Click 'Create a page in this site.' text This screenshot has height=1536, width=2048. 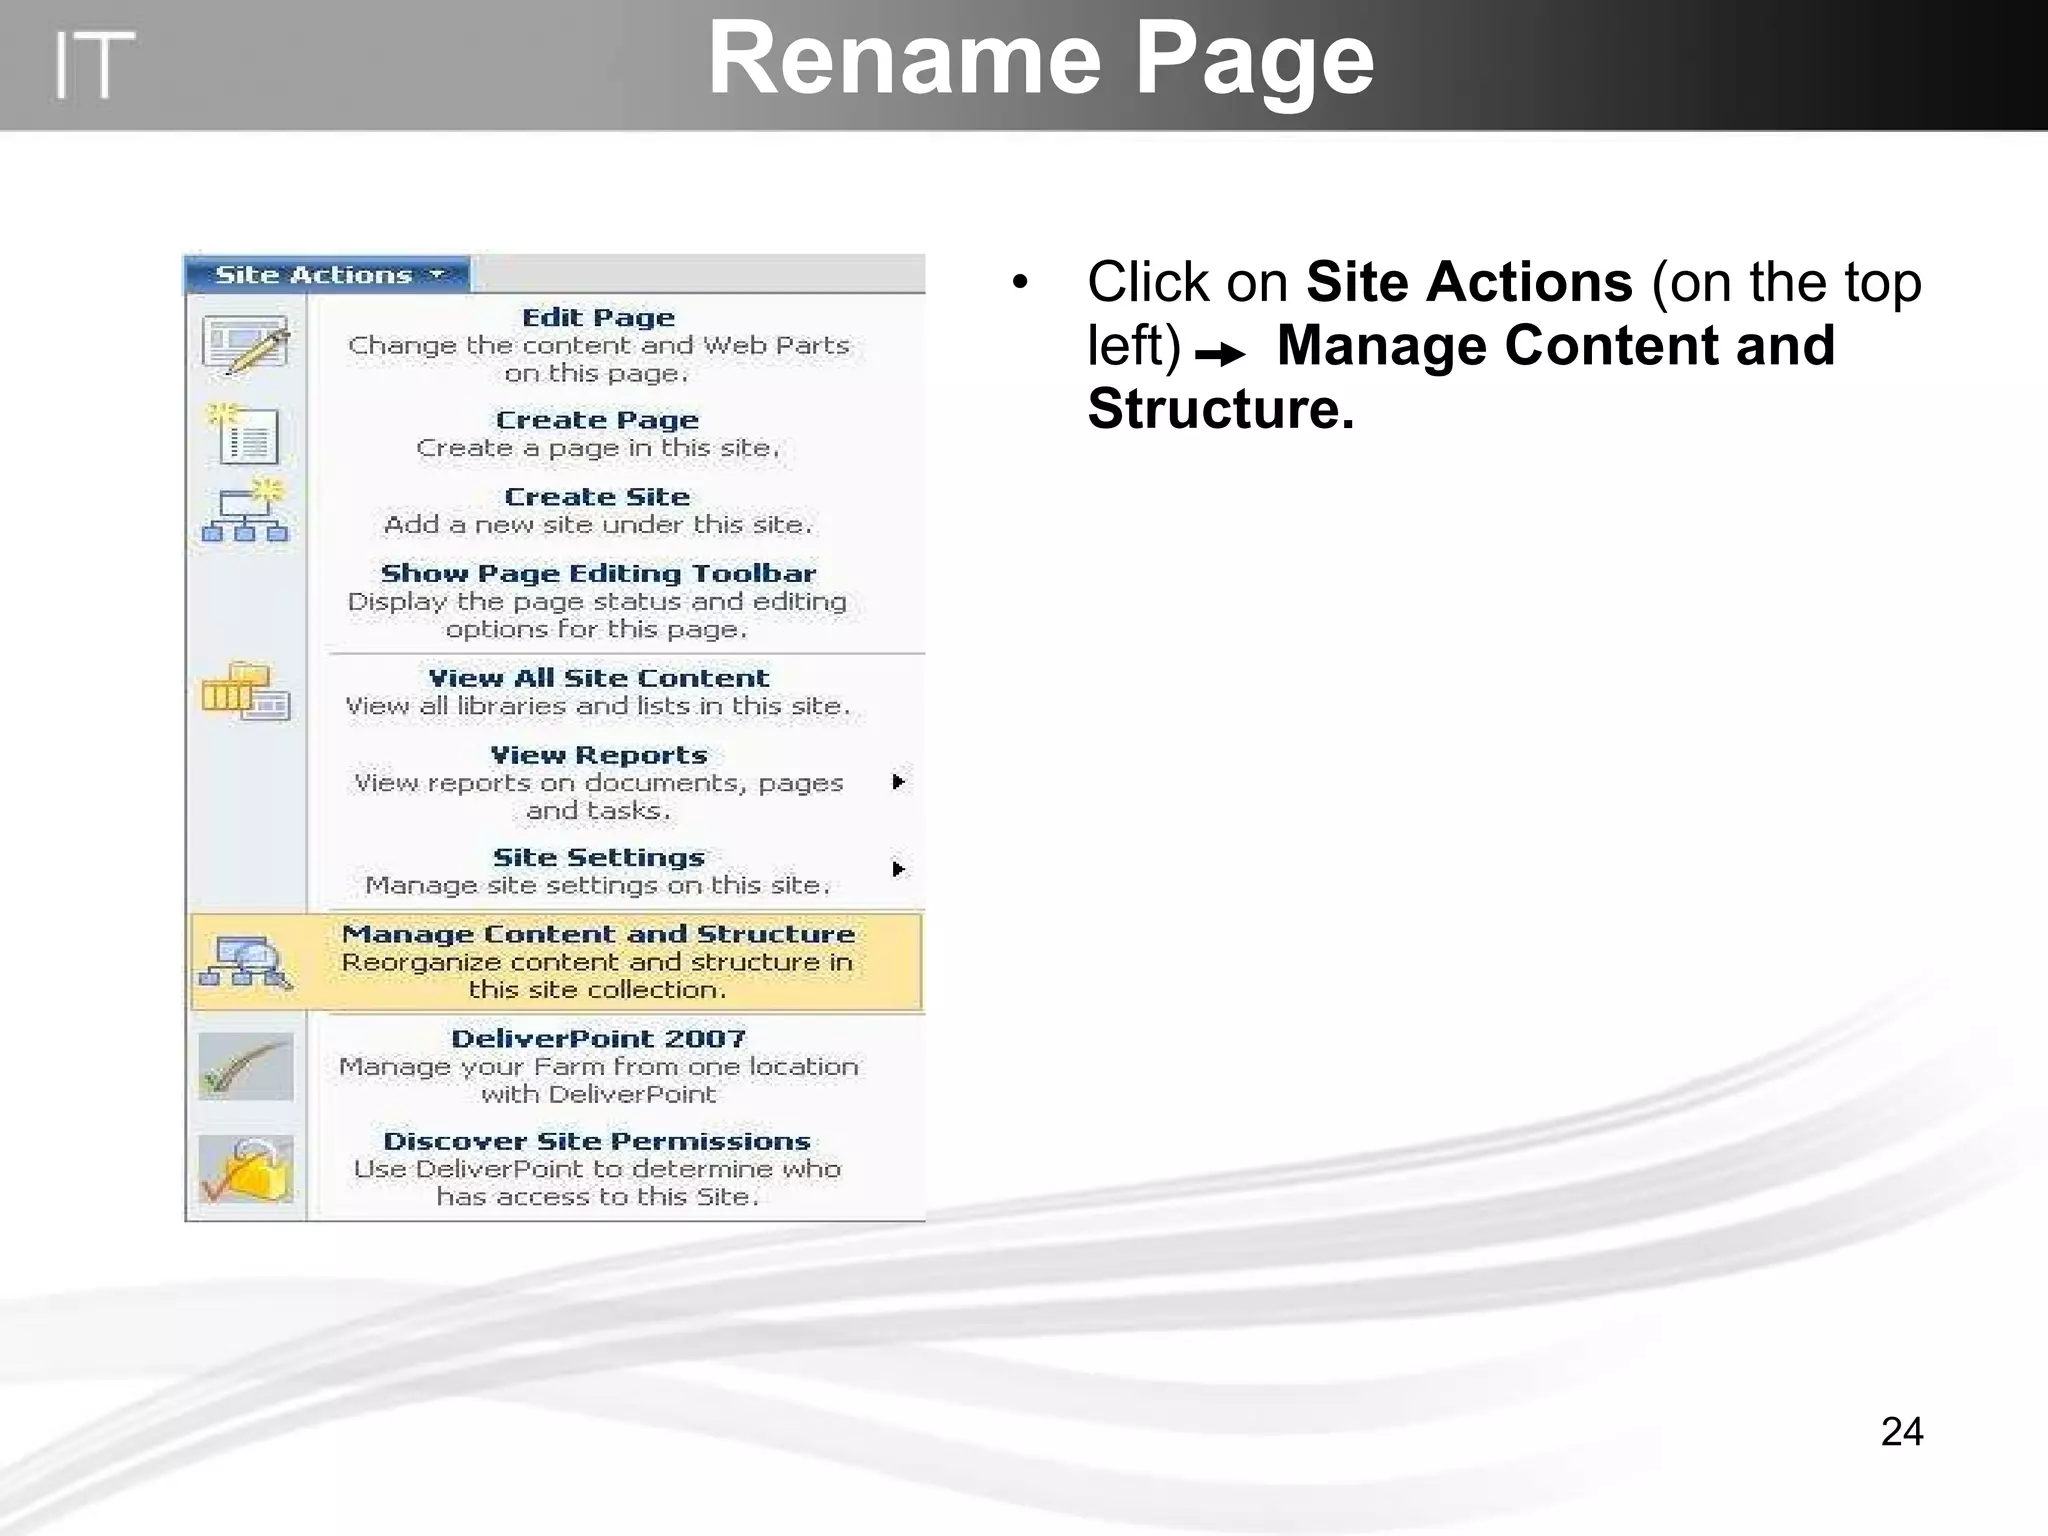coord(598,448)
